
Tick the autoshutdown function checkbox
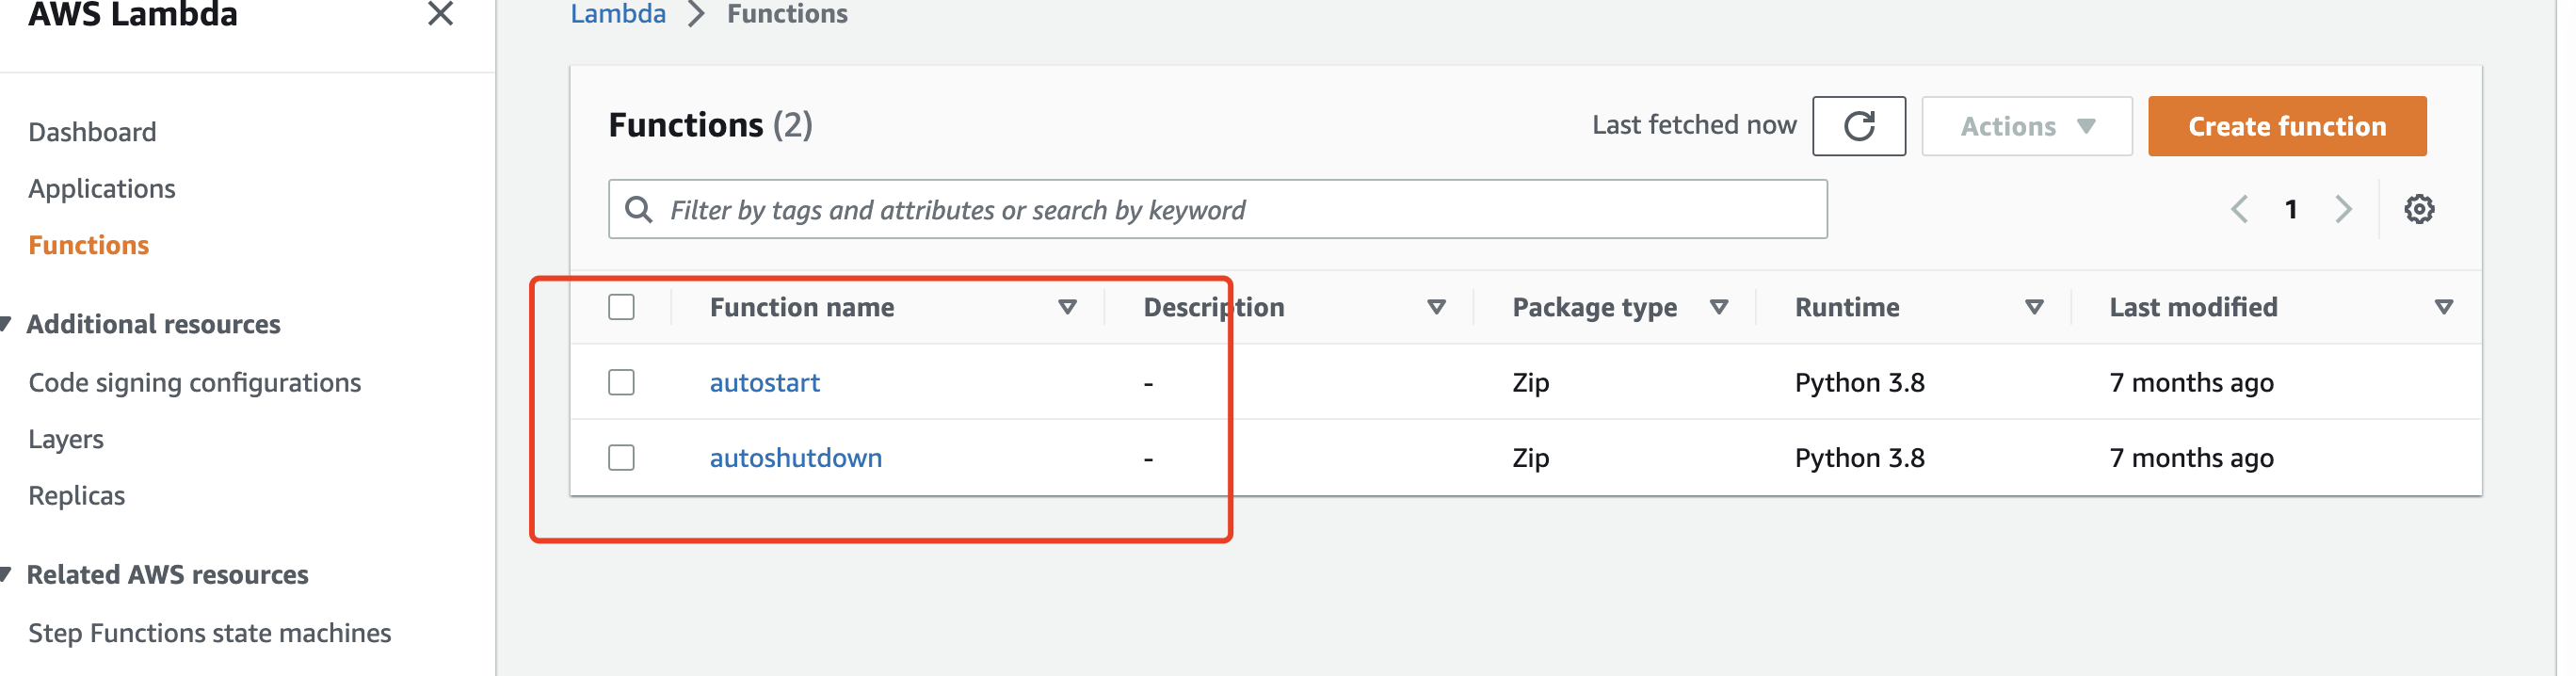coord(621,458)
